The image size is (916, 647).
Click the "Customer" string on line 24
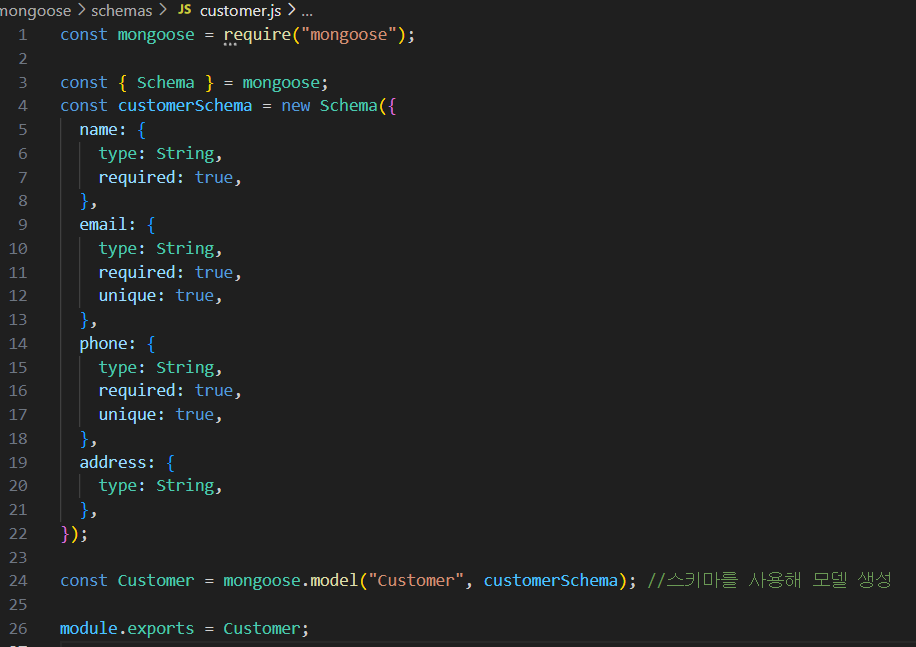tap(415, 581)
